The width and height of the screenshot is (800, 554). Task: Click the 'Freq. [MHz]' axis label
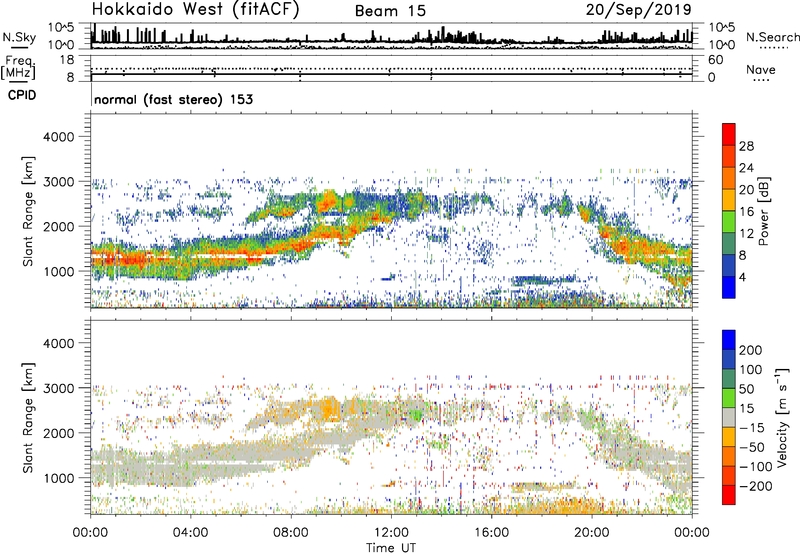[18, 68]
